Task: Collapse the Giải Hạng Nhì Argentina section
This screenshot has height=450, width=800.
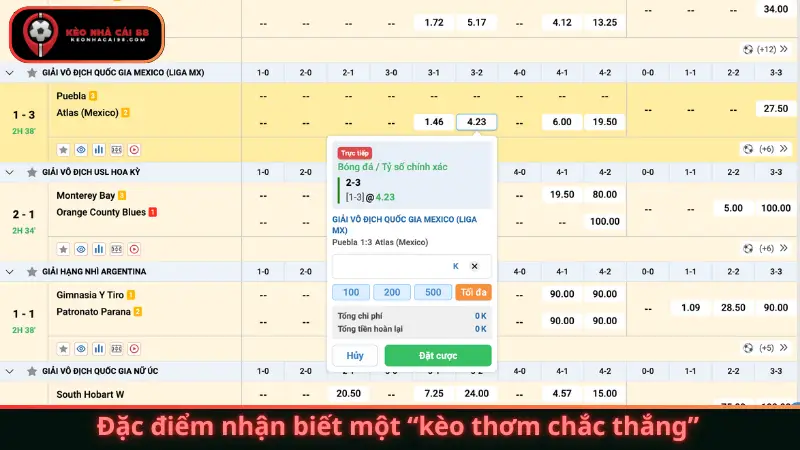Action: click(10, 272)
